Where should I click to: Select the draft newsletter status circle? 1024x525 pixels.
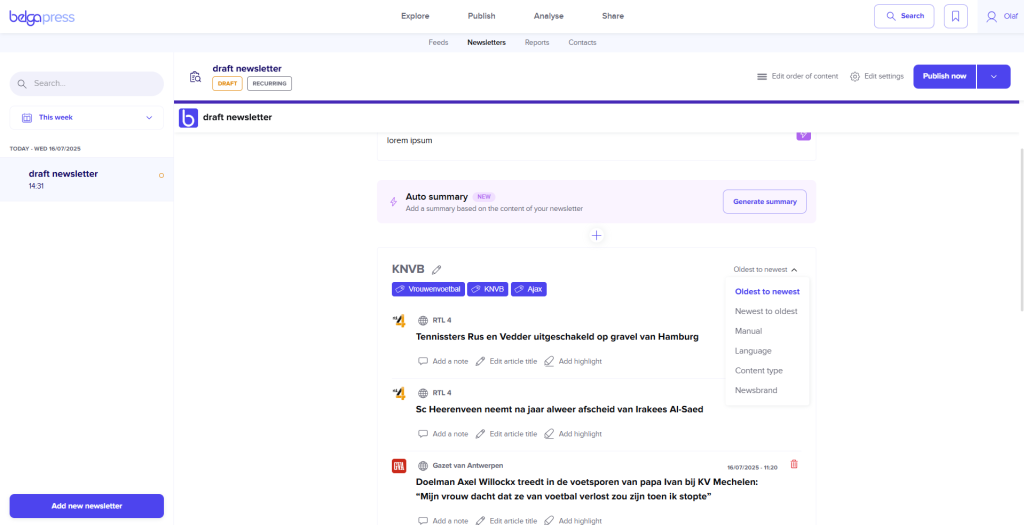161,176
